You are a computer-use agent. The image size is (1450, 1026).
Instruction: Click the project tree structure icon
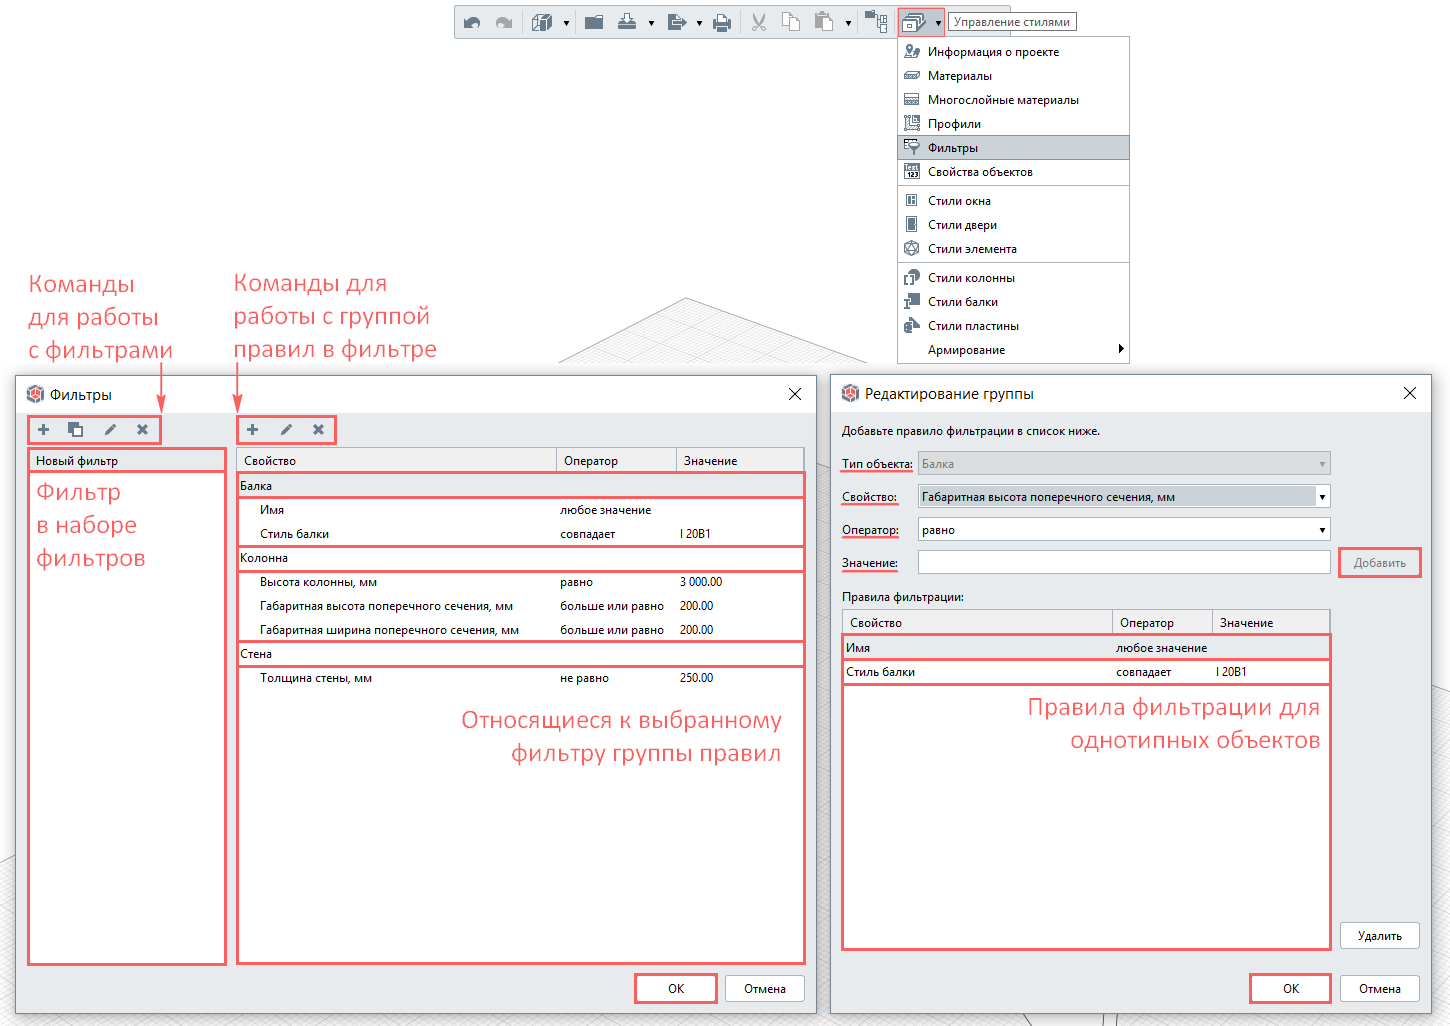point(876,22)
